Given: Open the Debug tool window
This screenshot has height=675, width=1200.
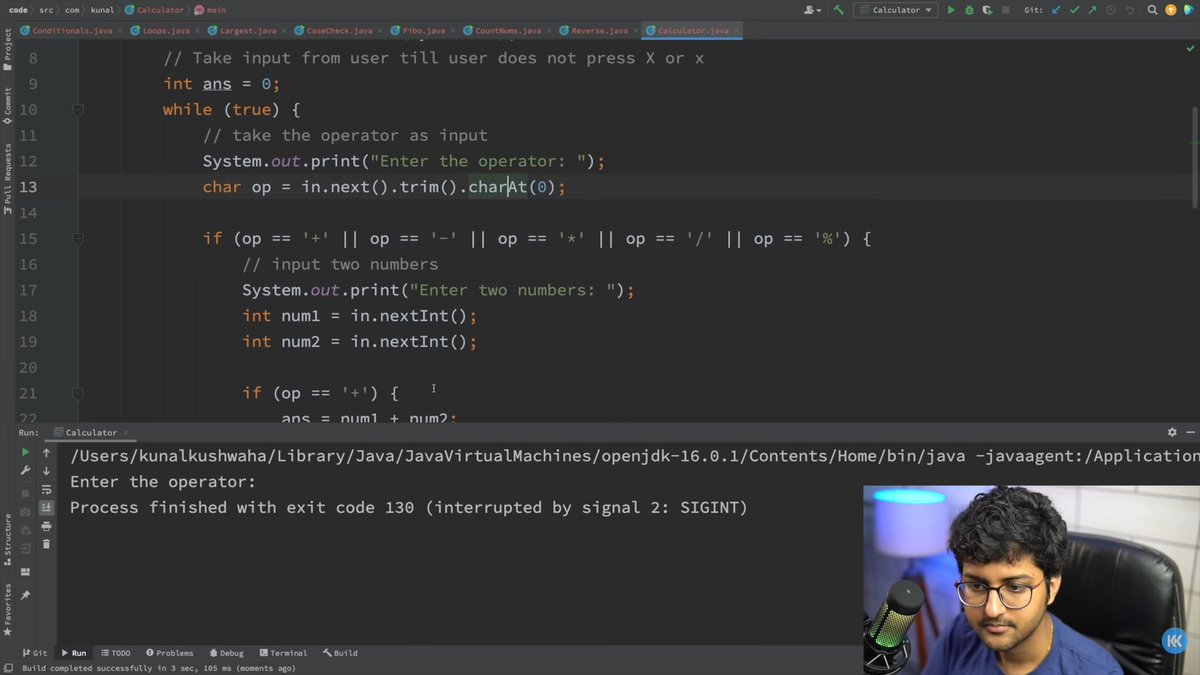Looking at the screenshot, I should [225, 653].
